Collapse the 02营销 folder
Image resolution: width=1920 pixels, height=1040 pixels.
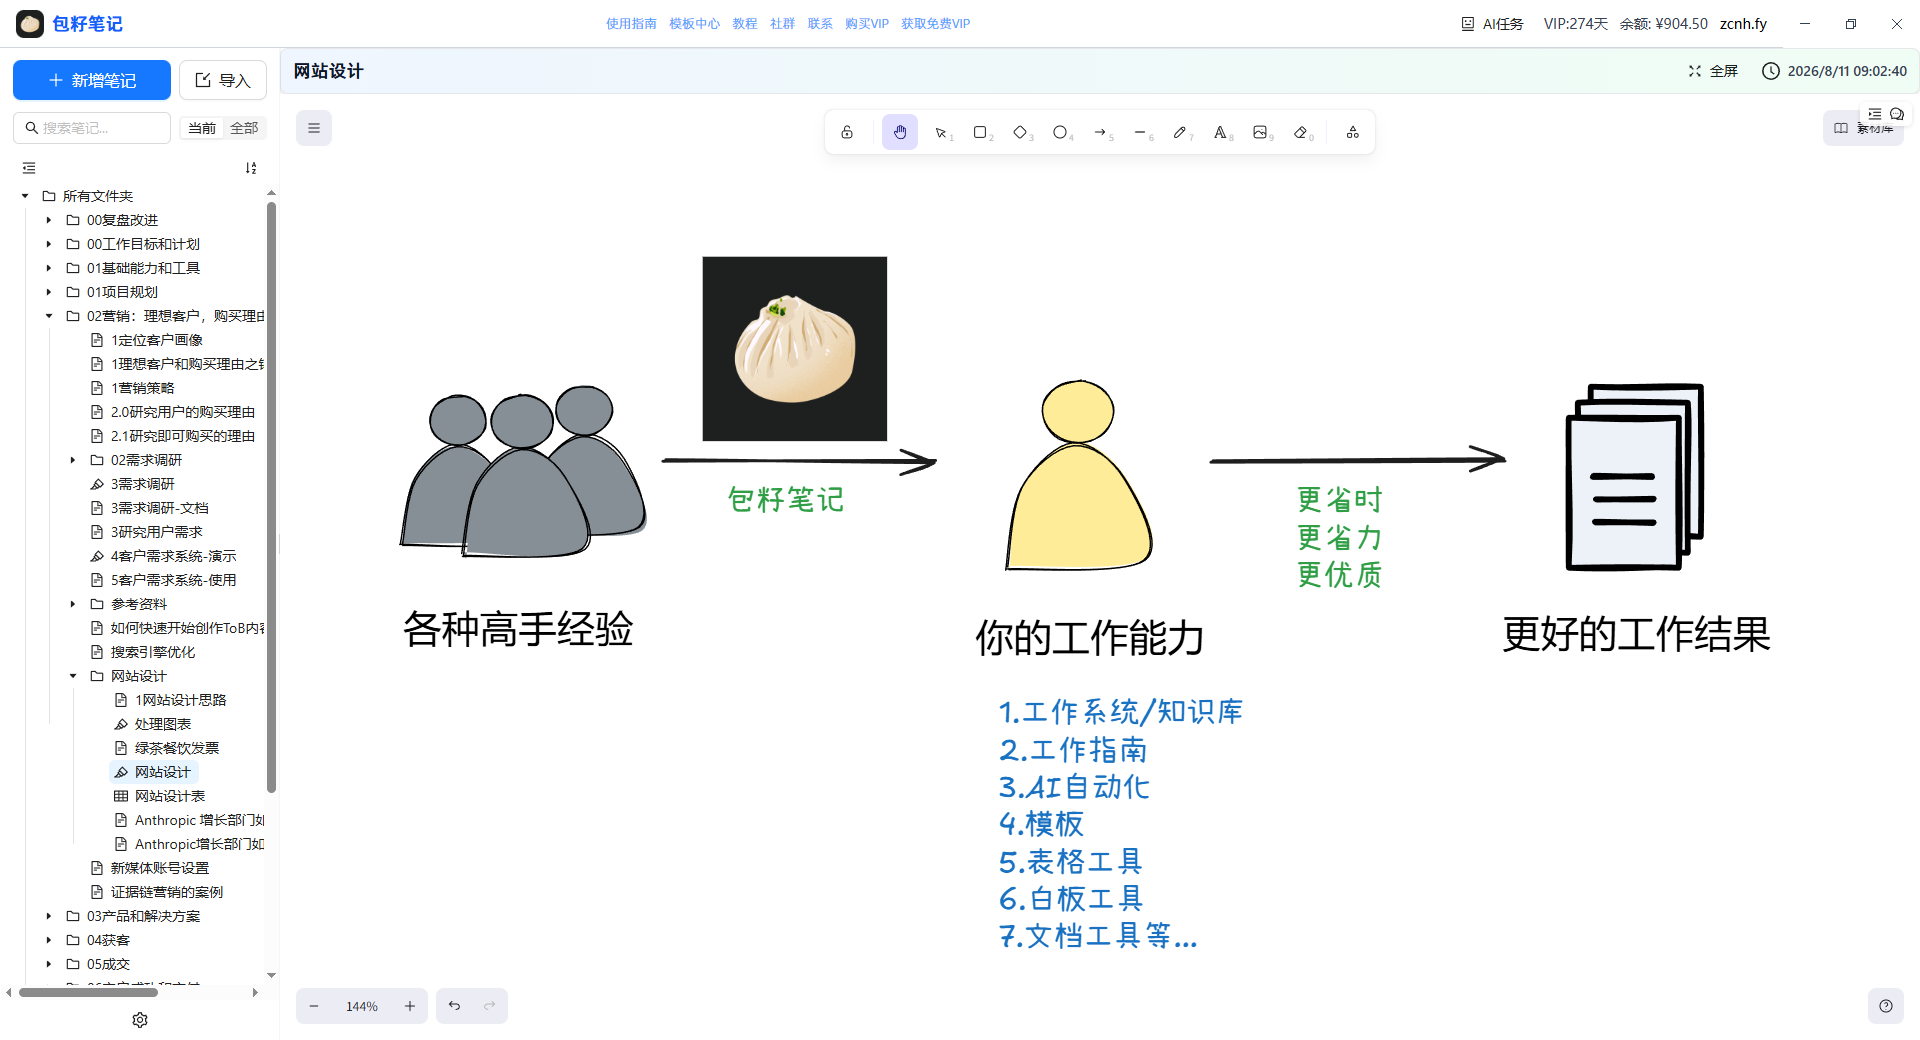(x=49, y=316)
